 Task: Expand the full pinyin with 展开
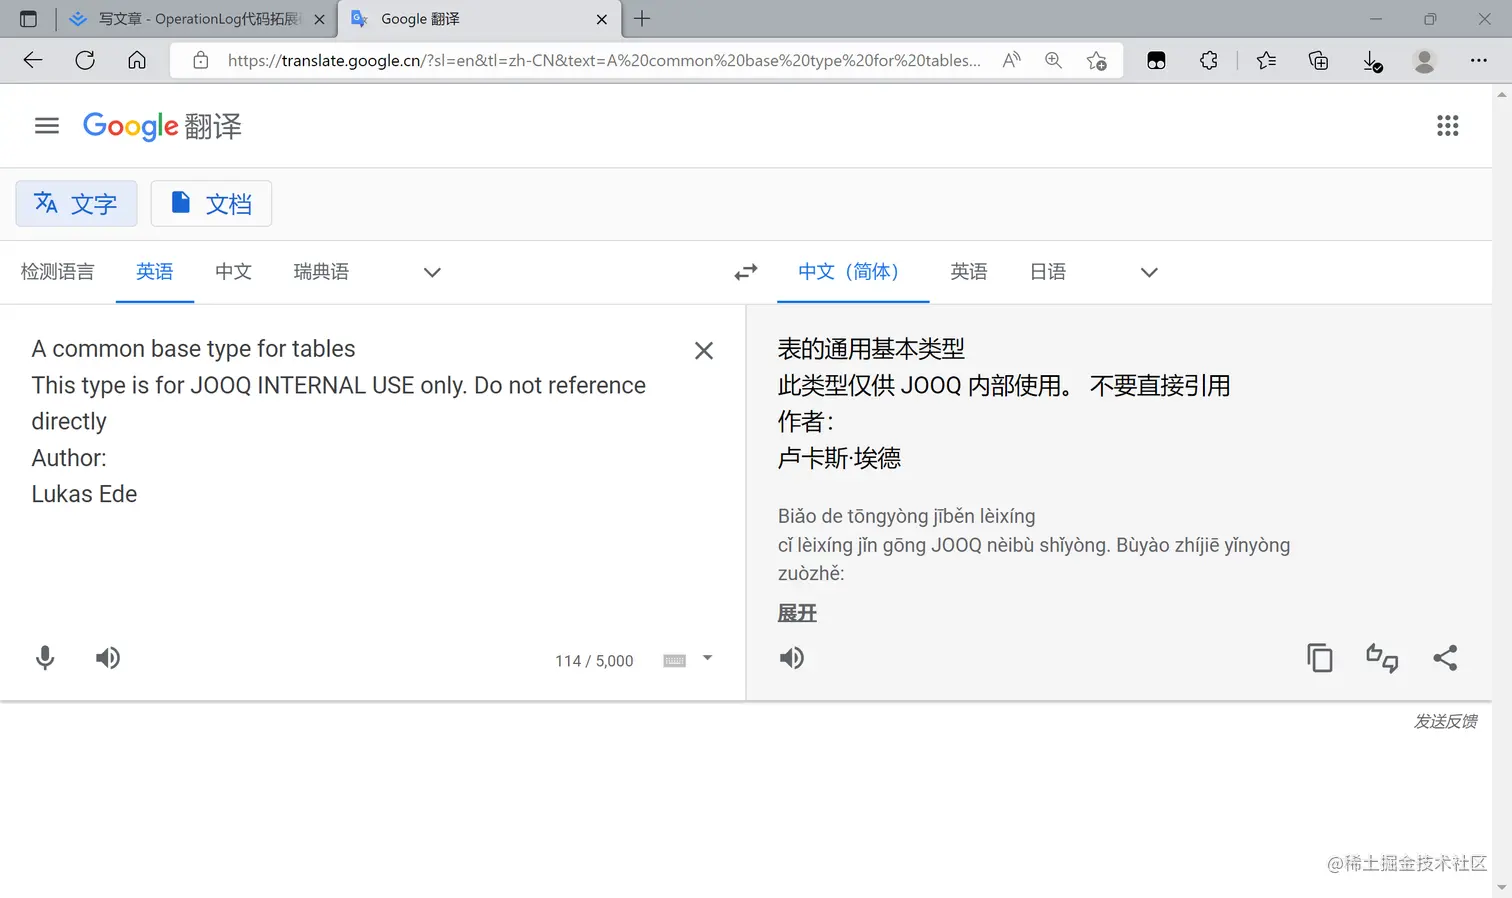pos(797,613)
